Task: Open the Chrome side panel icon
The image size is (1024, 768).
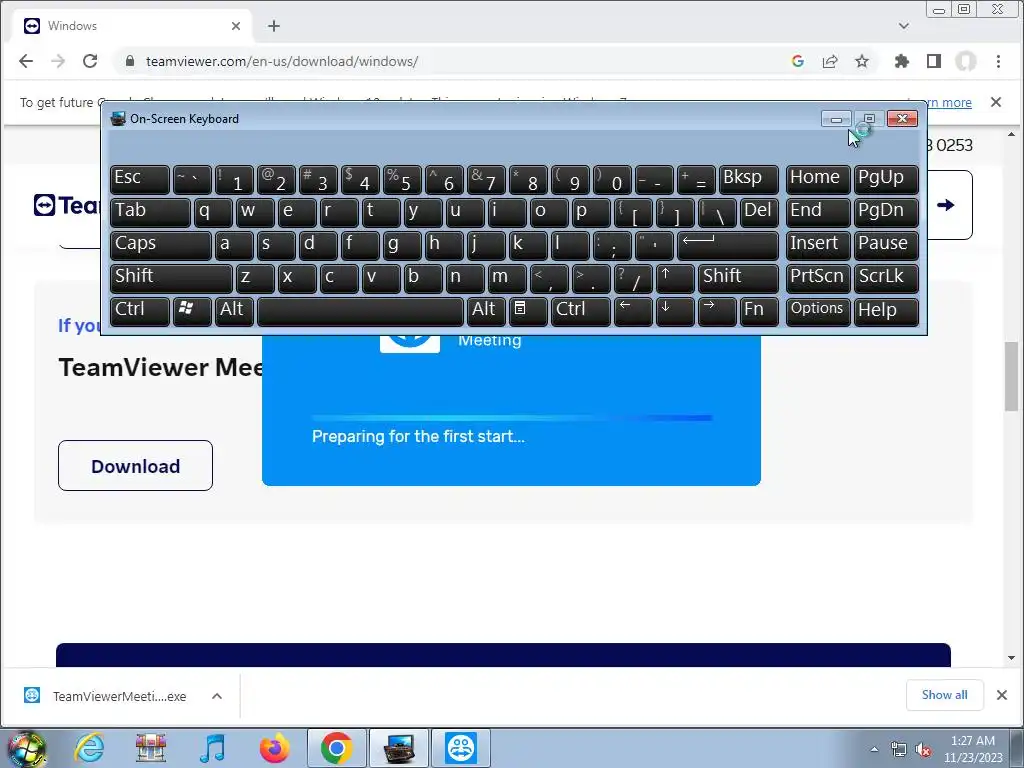Action: (934, 61)
